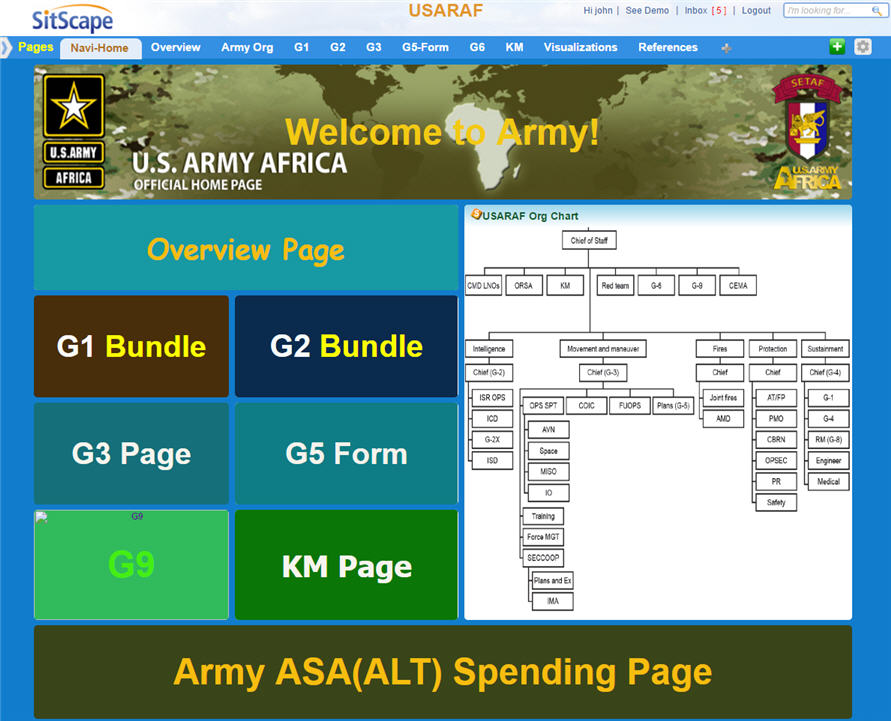
Task: Click the SECCOOP org box
Action: click(x=543, y=558)
